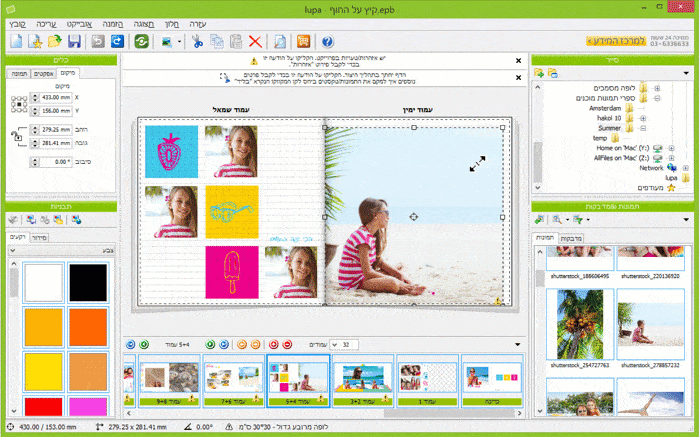Close the first warning notification bar
The width and height of the screenshot is (700, 437).
pos(517,60)
